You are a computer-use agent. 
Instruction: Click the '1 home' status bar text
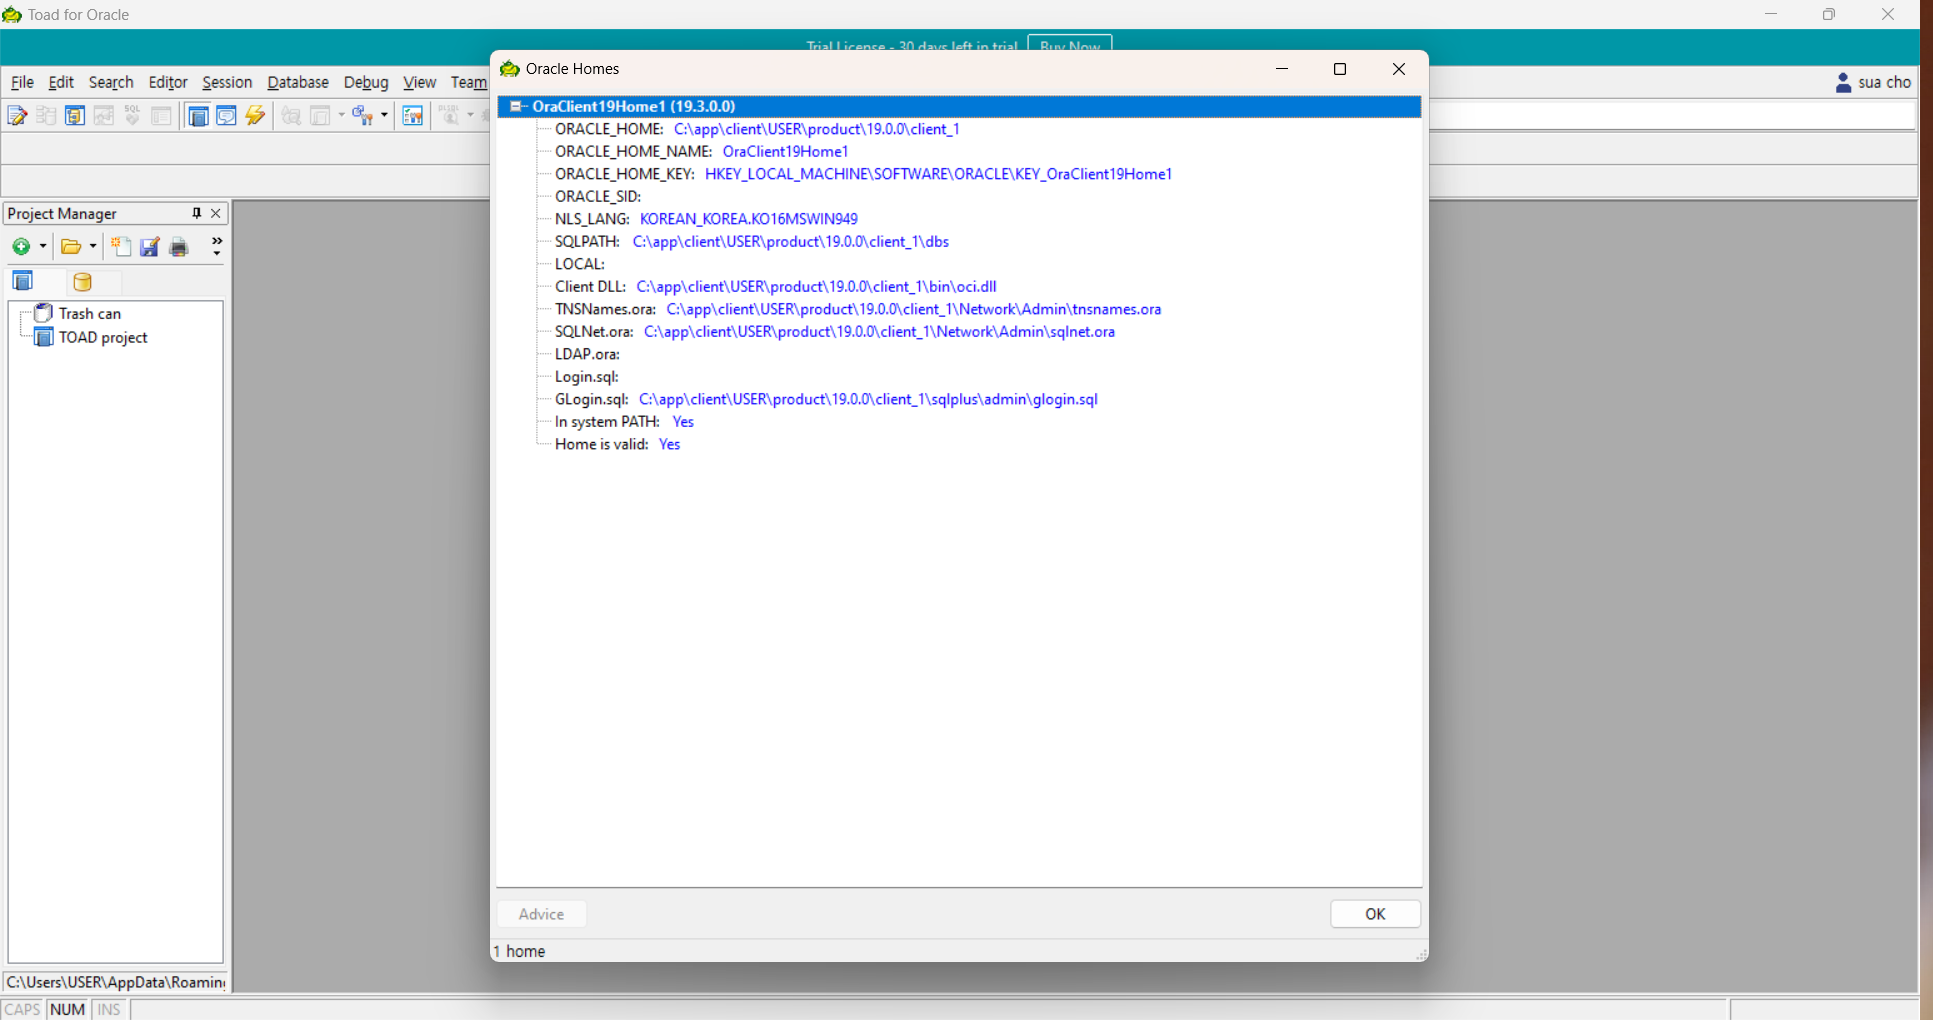[519, 951]
